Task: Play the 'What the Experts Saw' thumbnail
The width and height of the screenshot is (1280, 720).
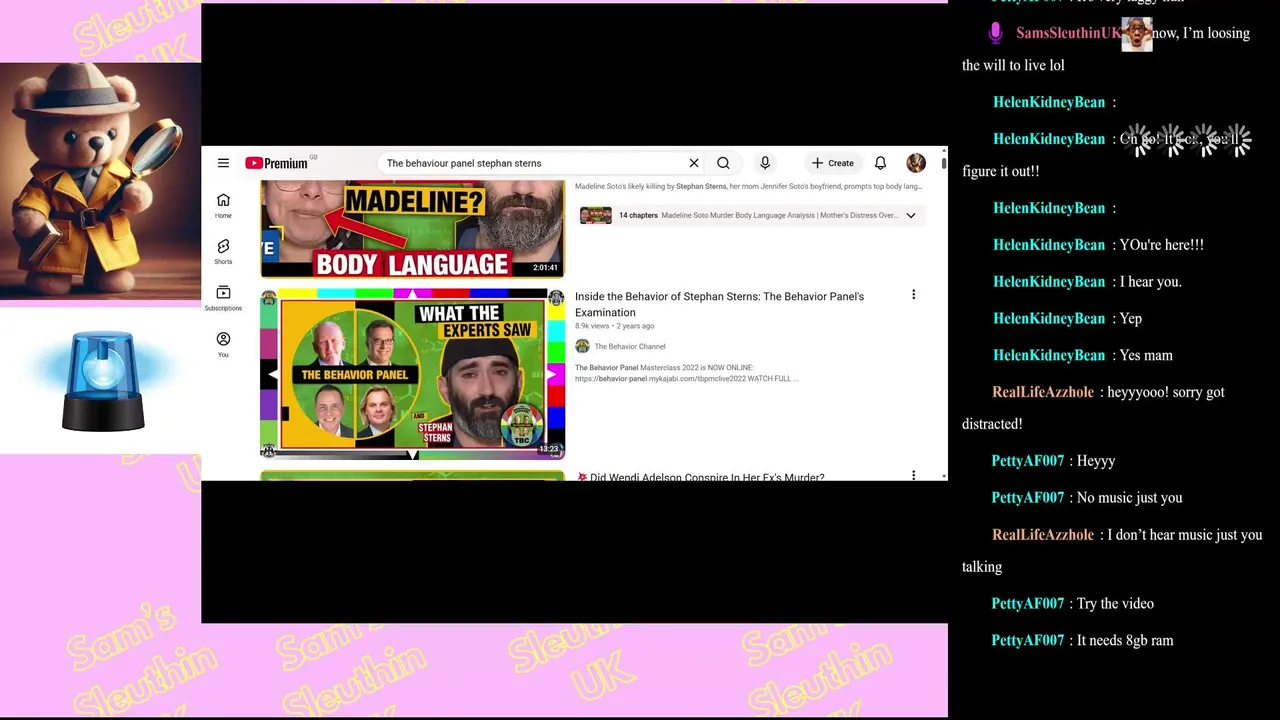Action: click(x=412, y=374)
